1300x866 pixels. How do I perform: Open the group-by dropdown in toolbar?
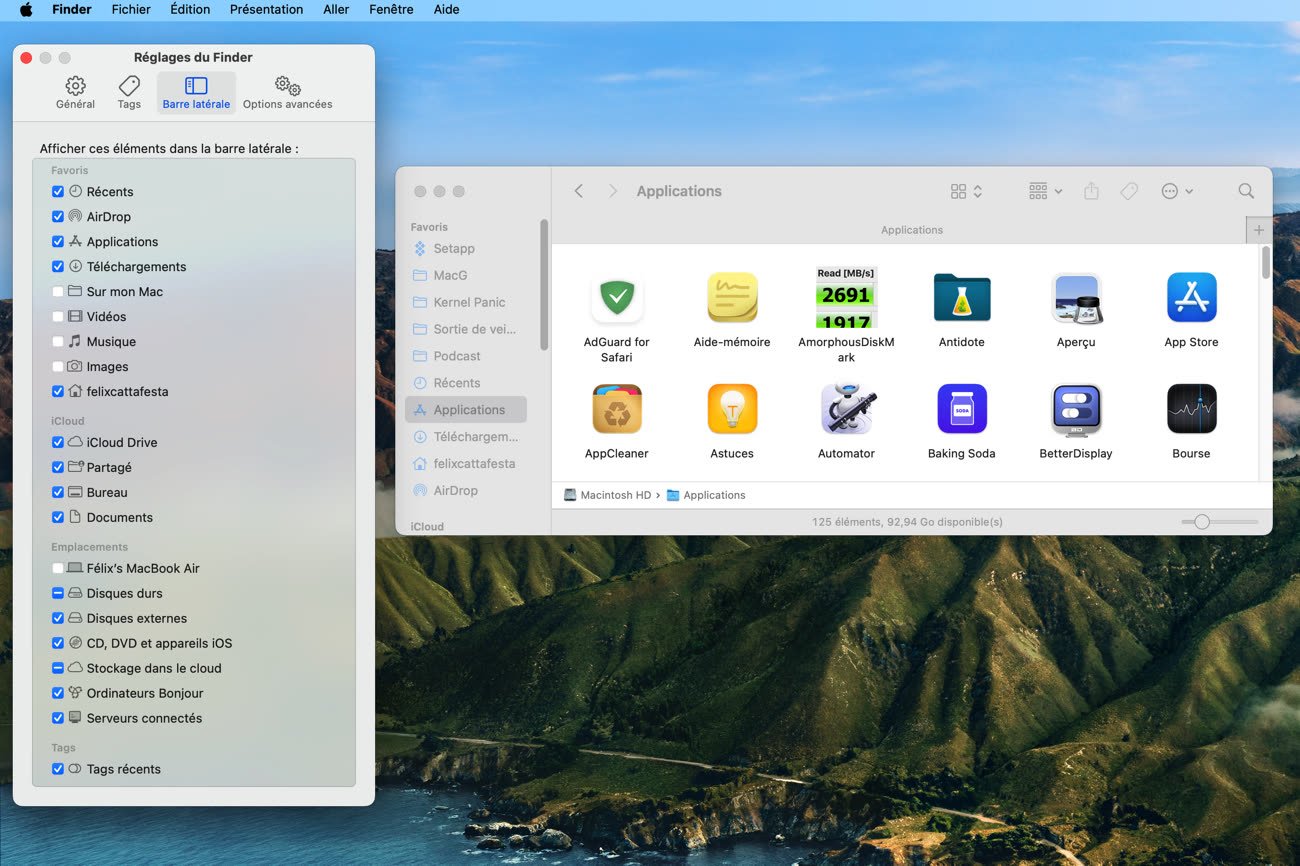1045,191
